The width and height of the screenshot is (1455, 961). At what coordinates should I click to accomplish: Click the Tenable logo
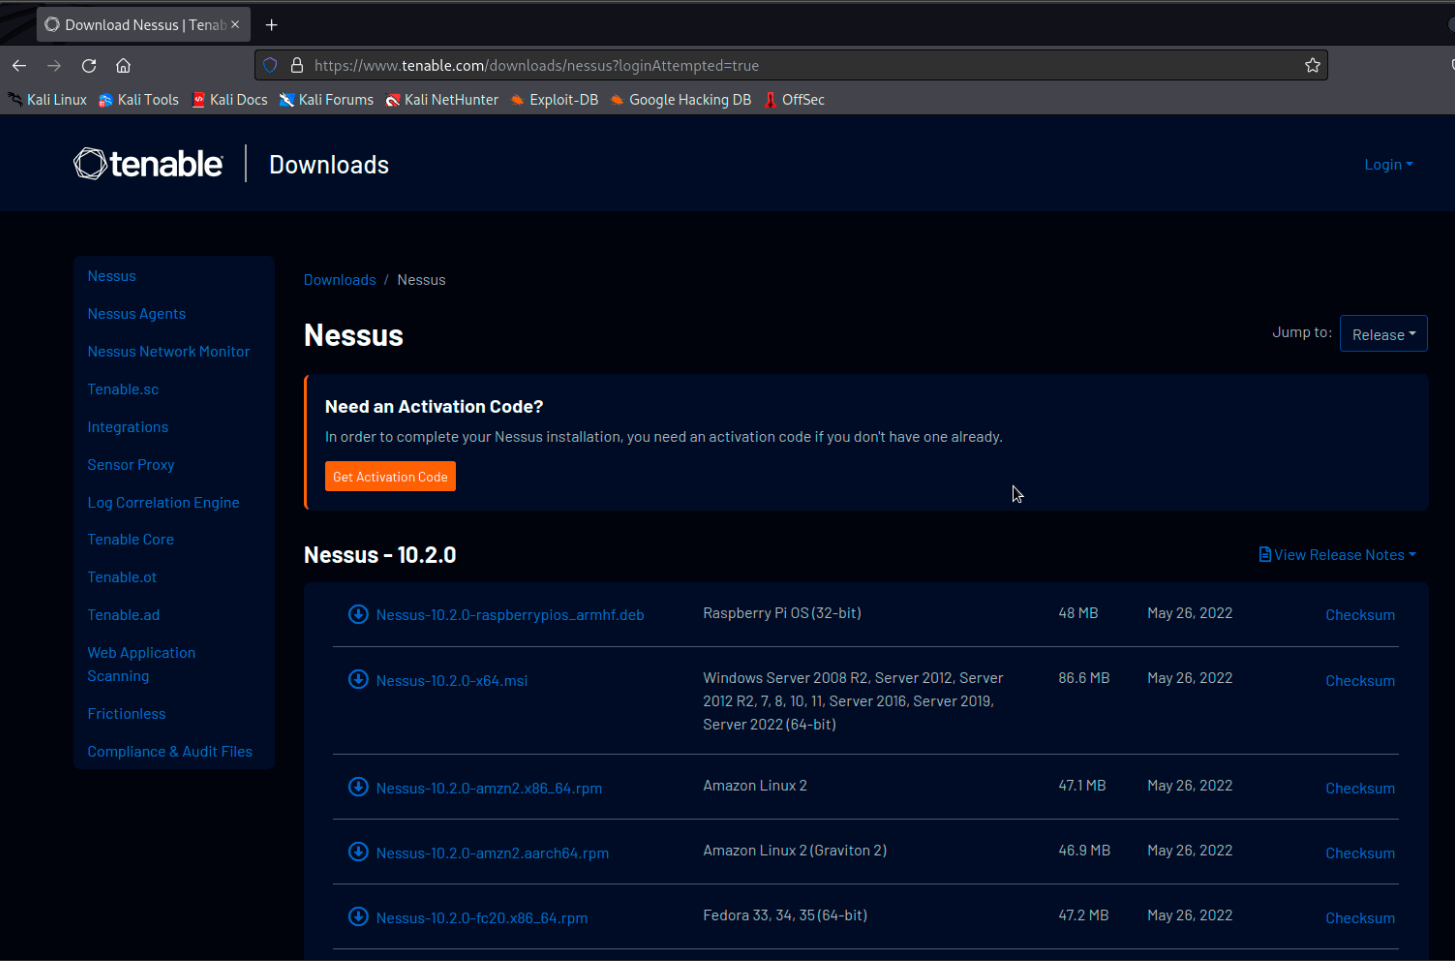148,164
